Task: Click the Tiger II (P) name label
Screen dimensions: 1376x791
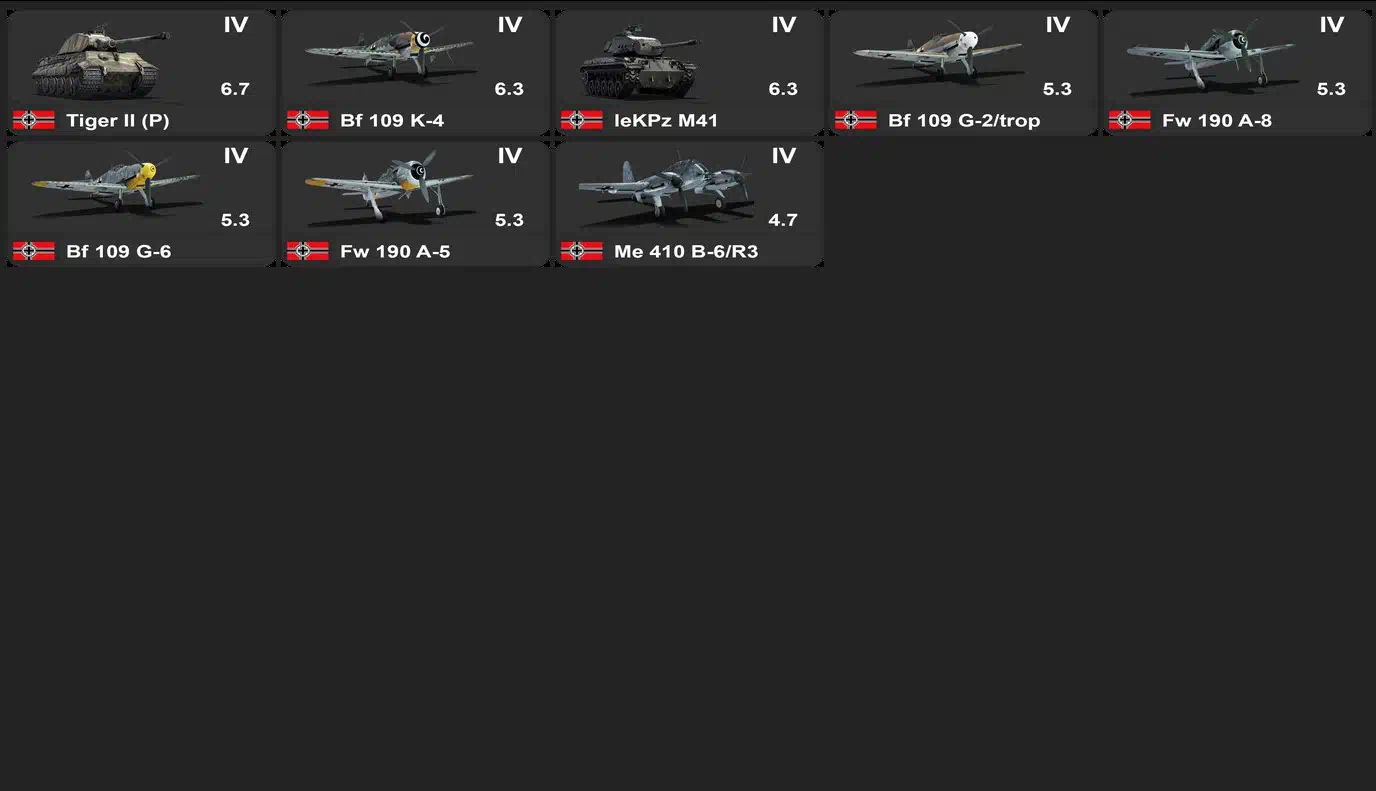Action: [118, 121]
